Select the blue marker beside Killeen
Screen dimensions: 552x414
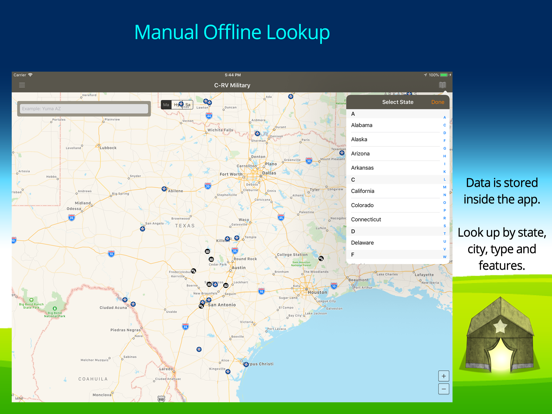point(227,239)
